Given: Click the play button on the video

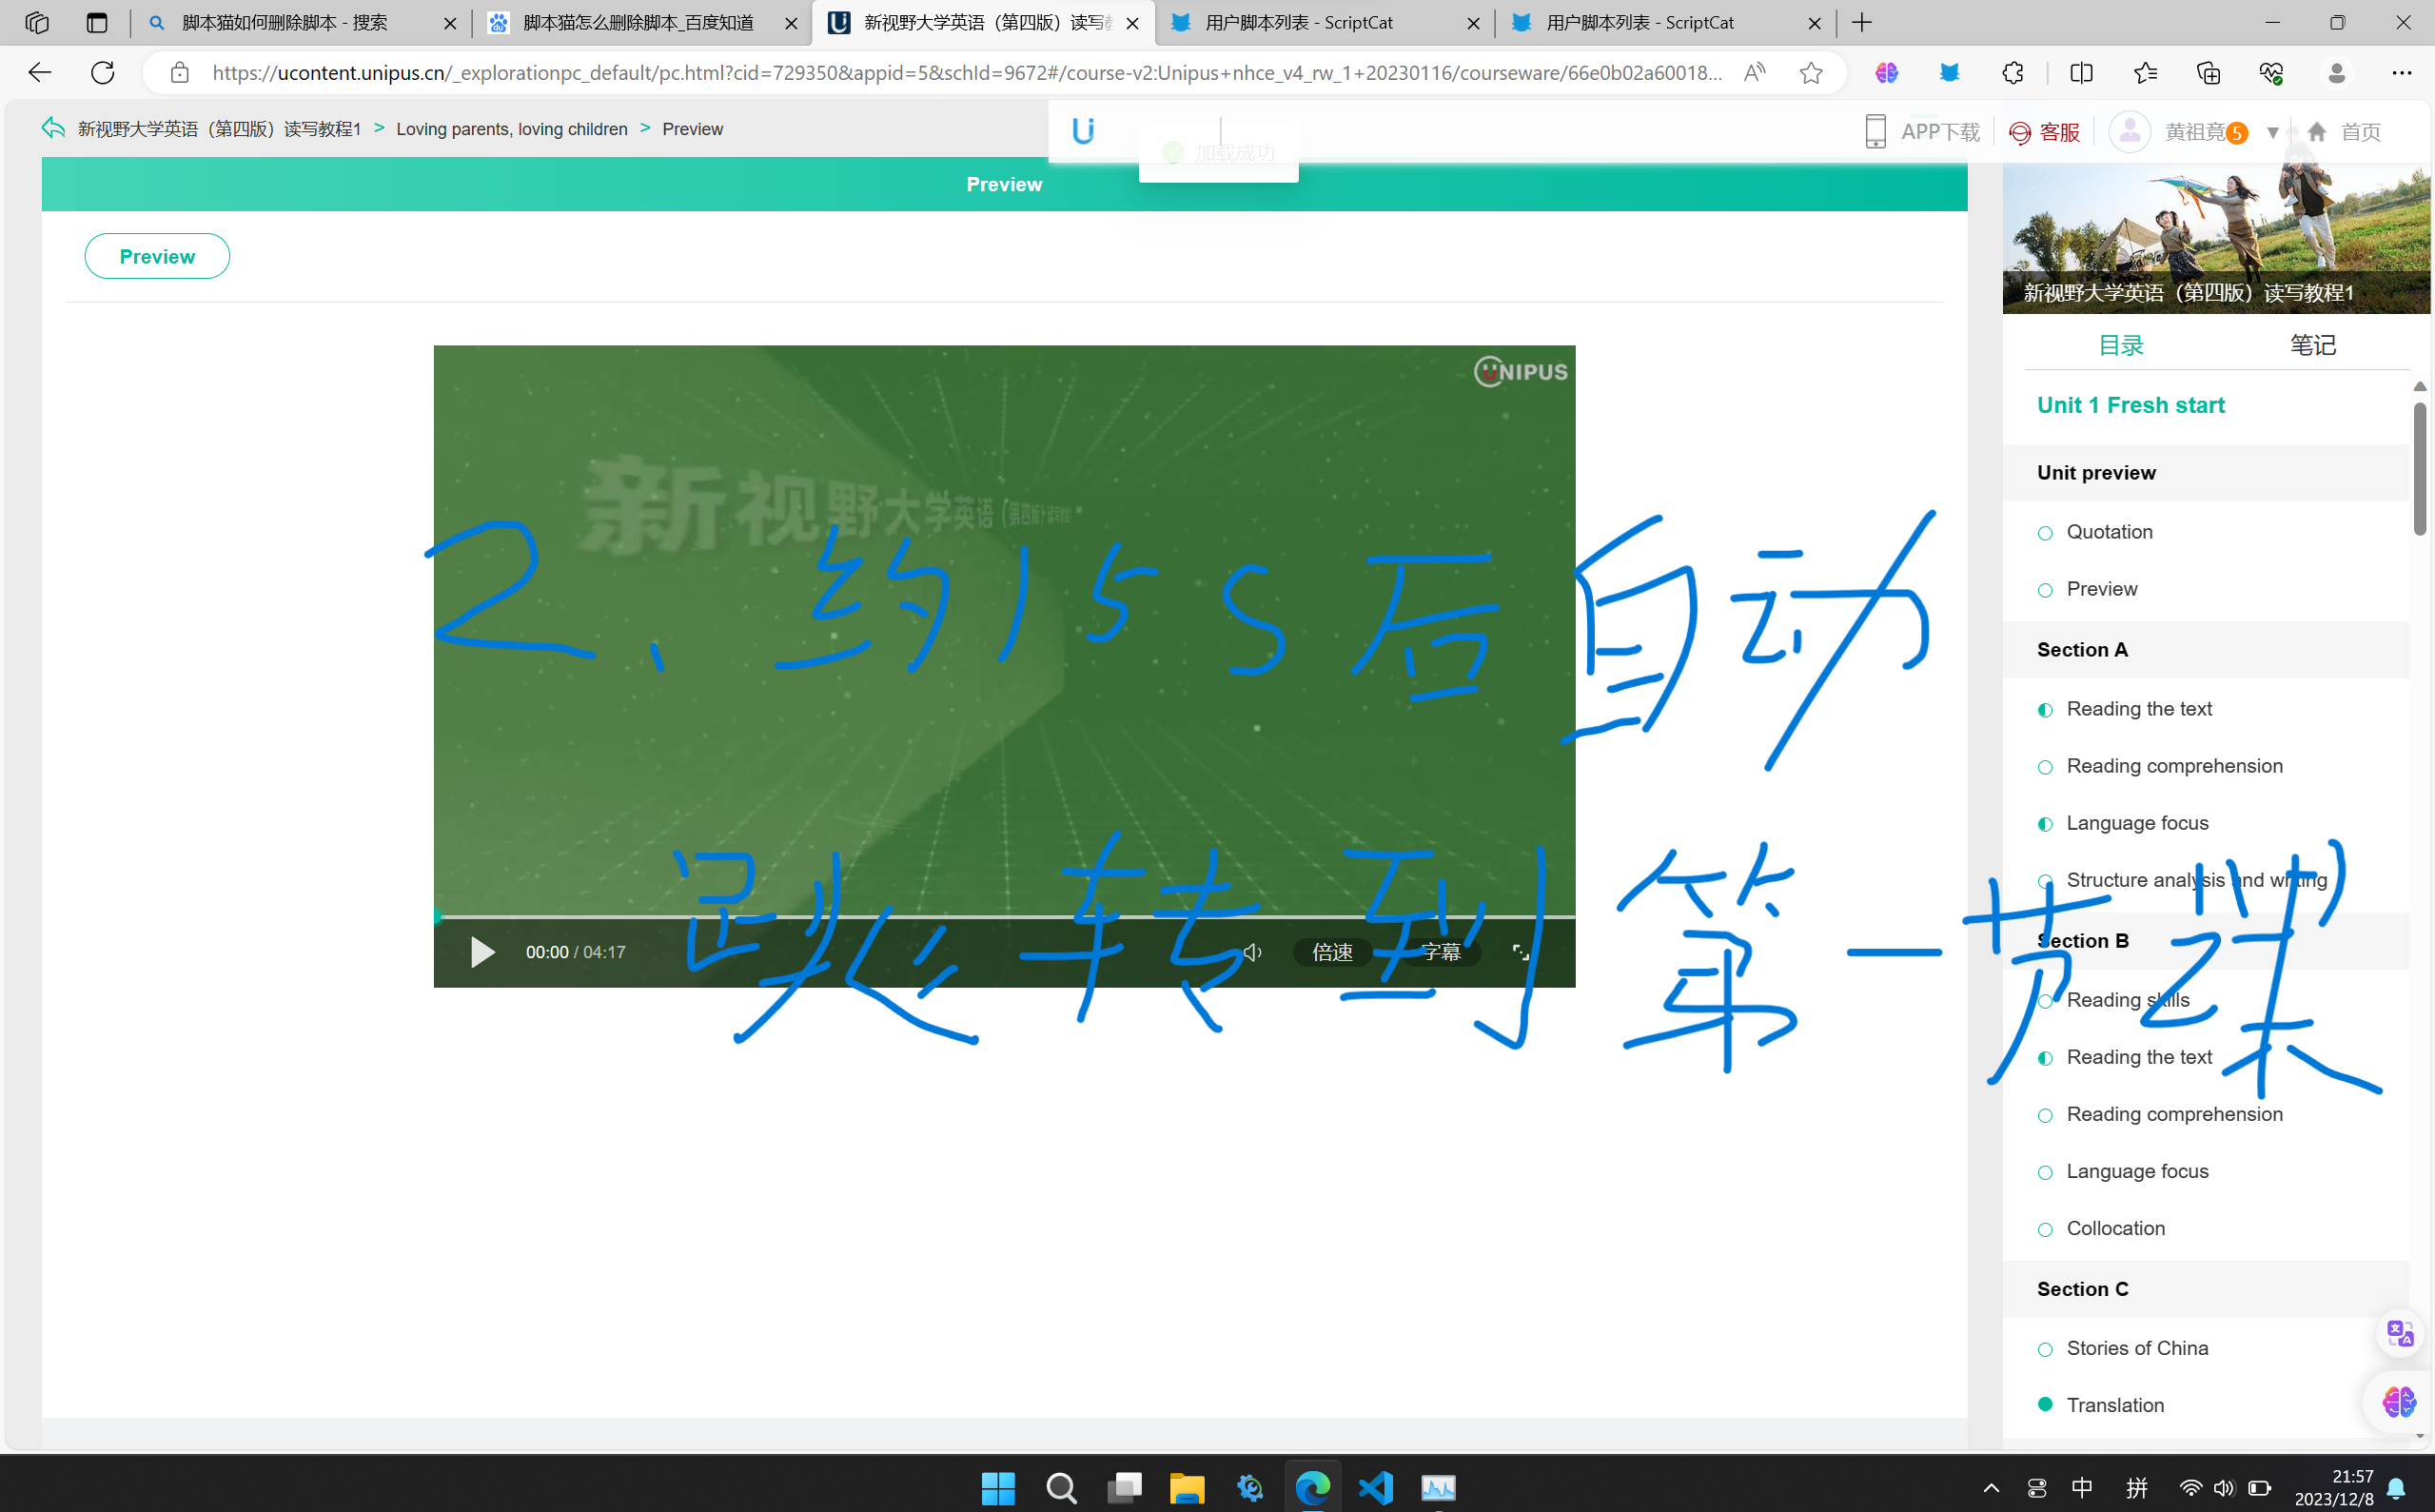Looking at the screenshot, I should tap(483, 951).
